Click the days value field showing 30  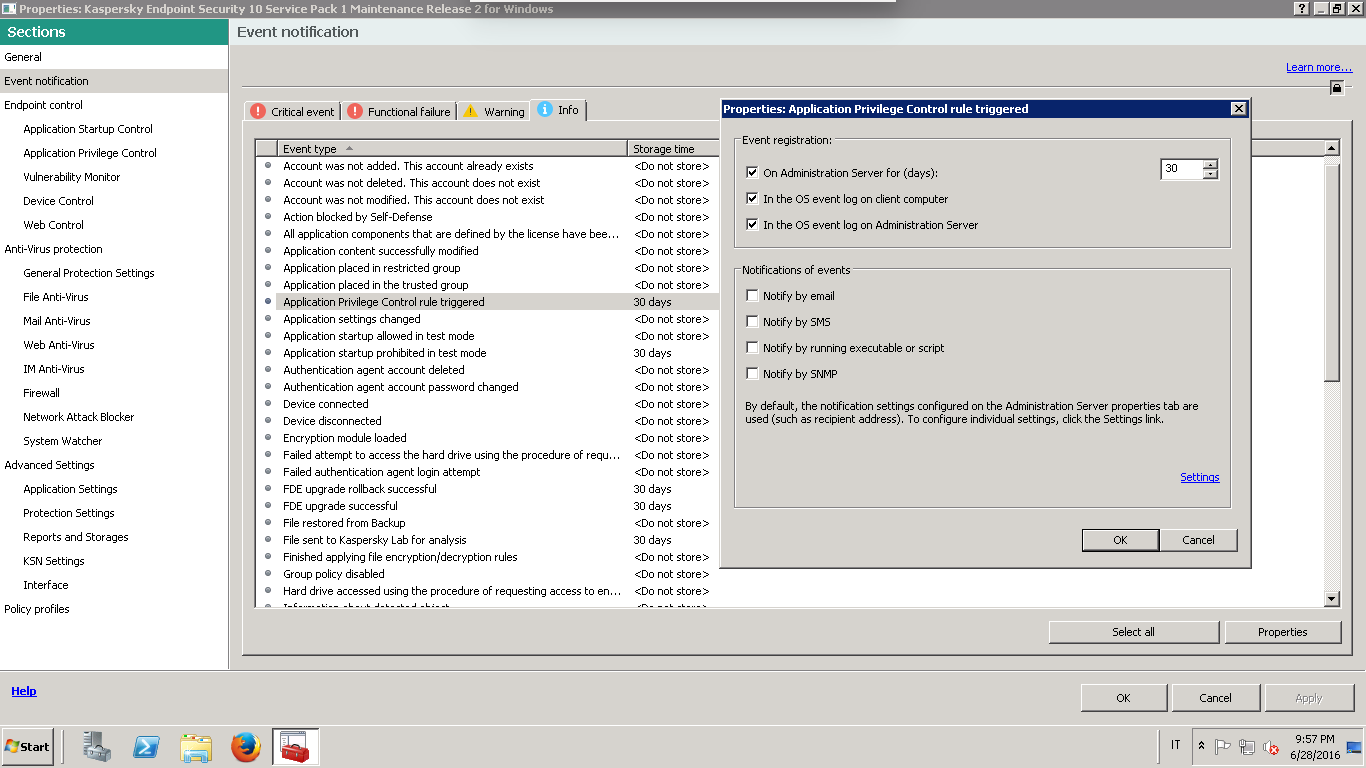(1181, 170)
